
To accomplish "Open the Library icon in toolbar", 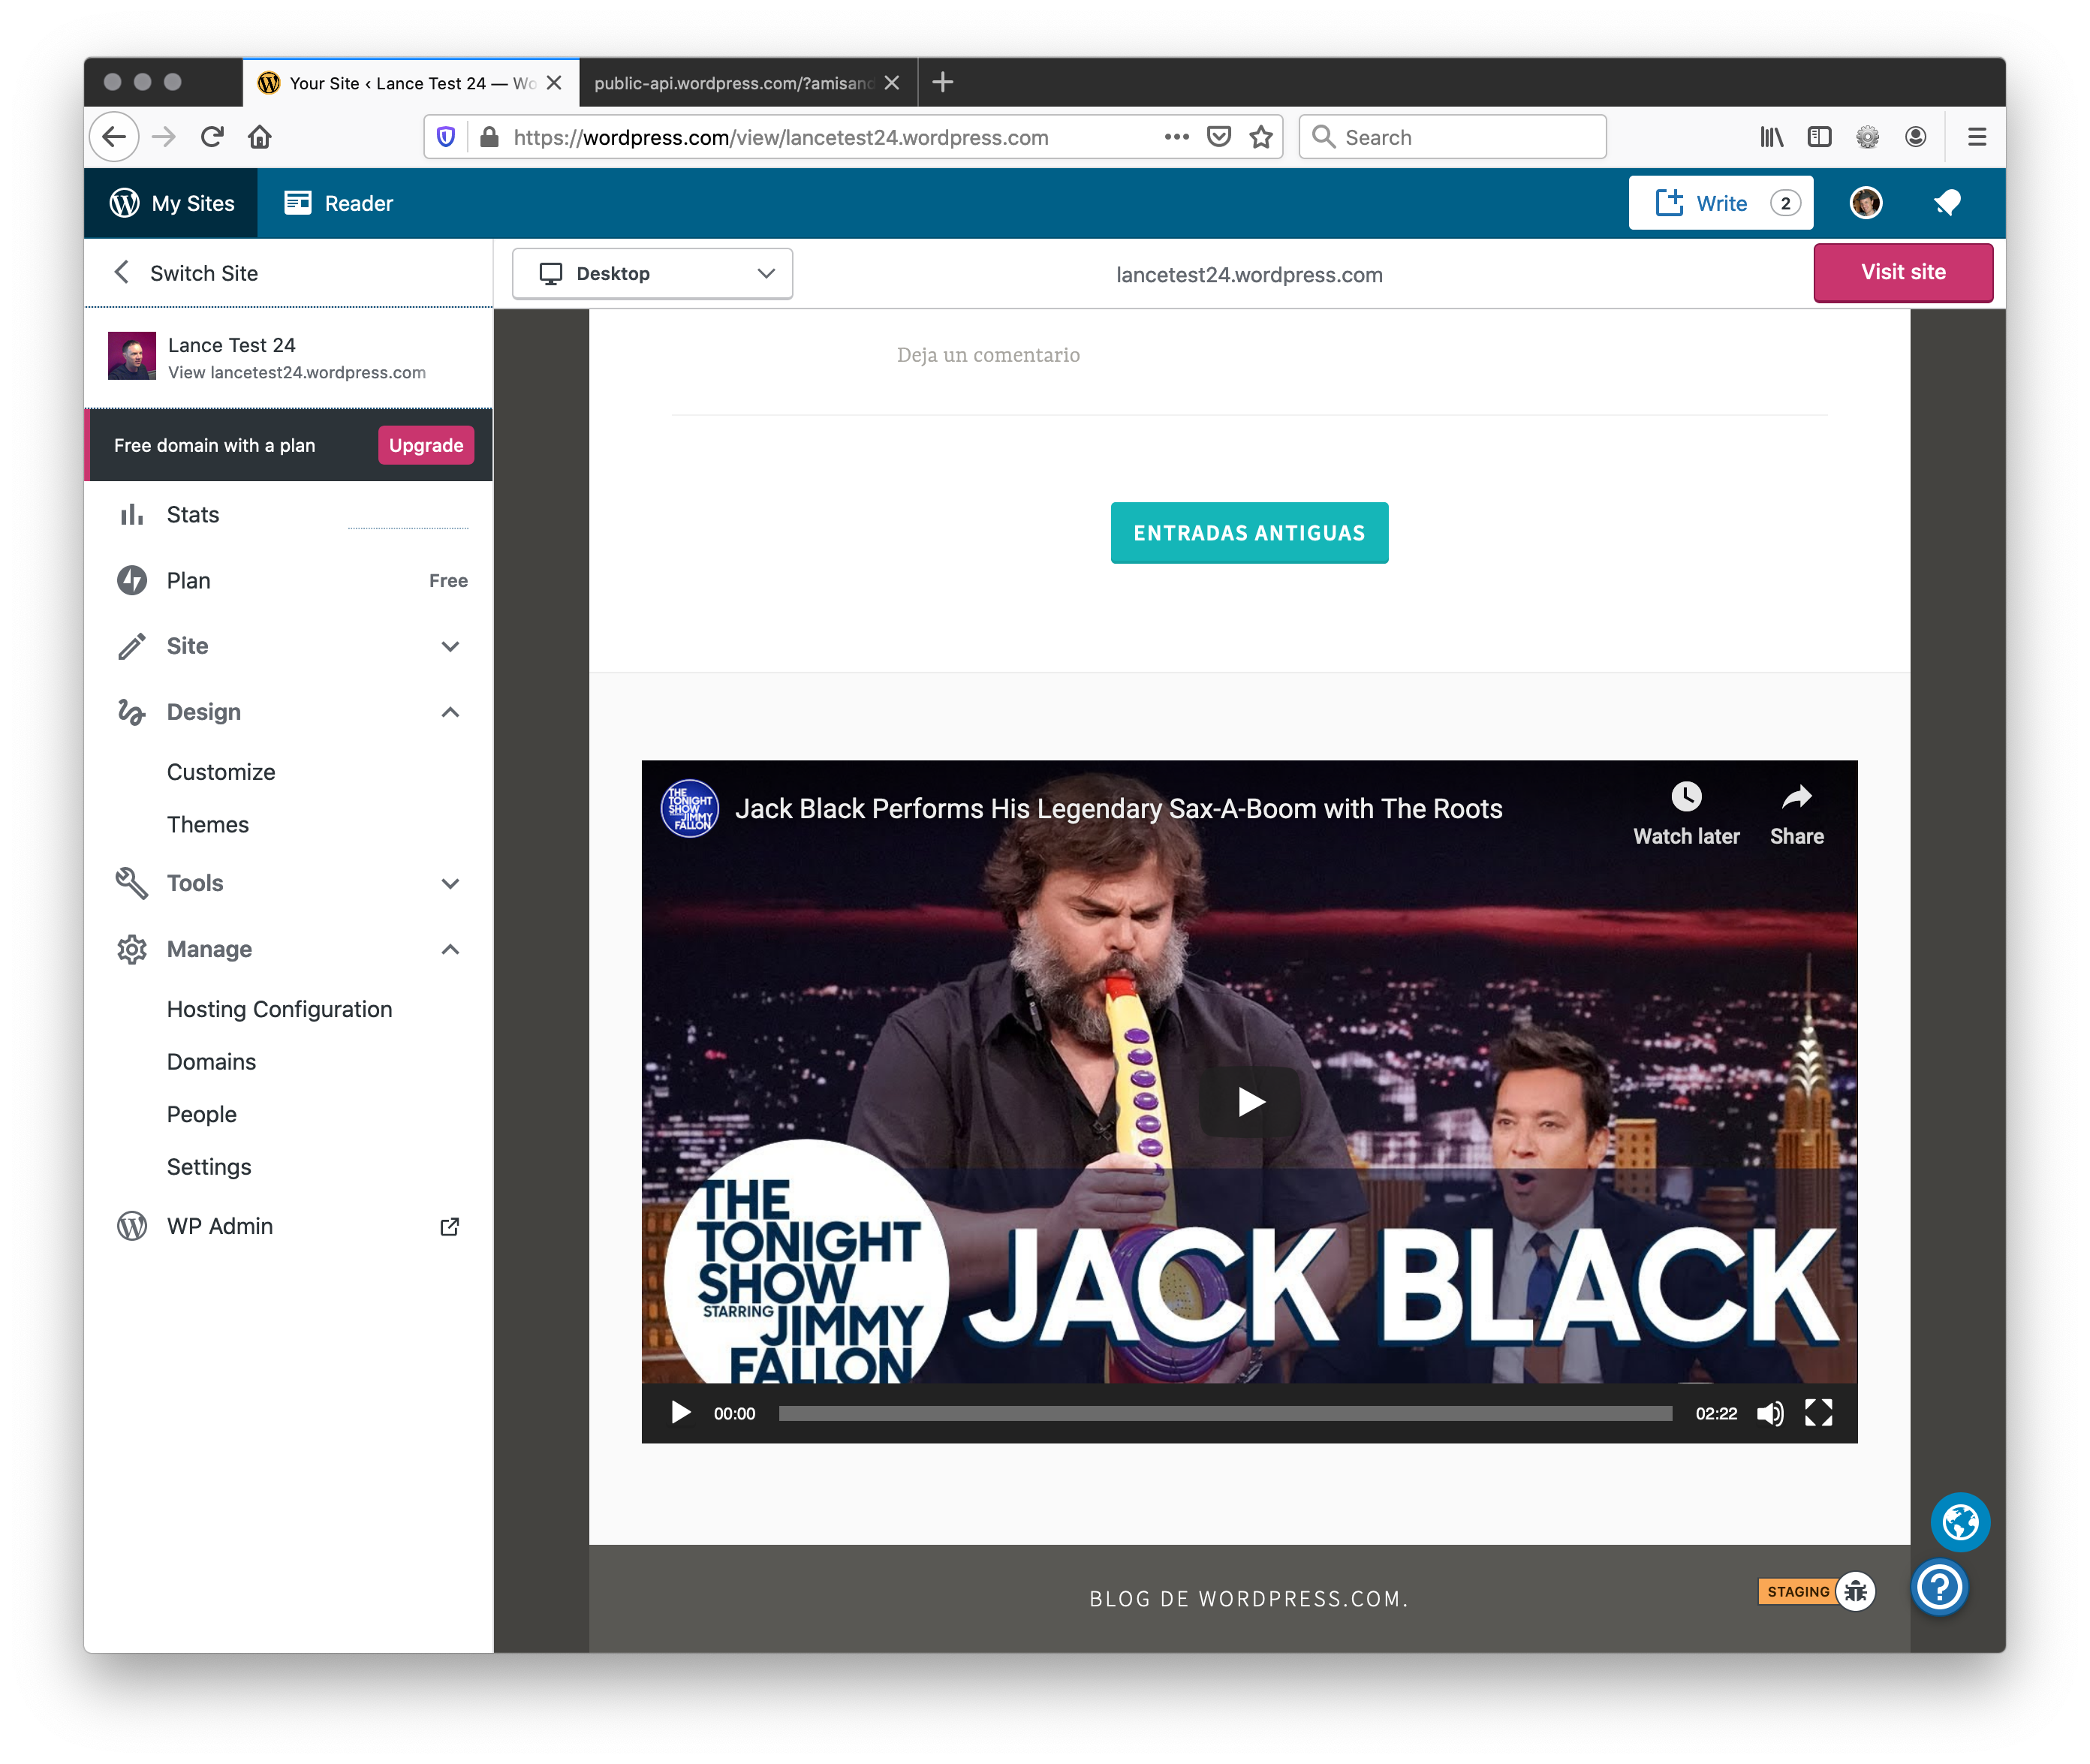I will click(1772, 137).
